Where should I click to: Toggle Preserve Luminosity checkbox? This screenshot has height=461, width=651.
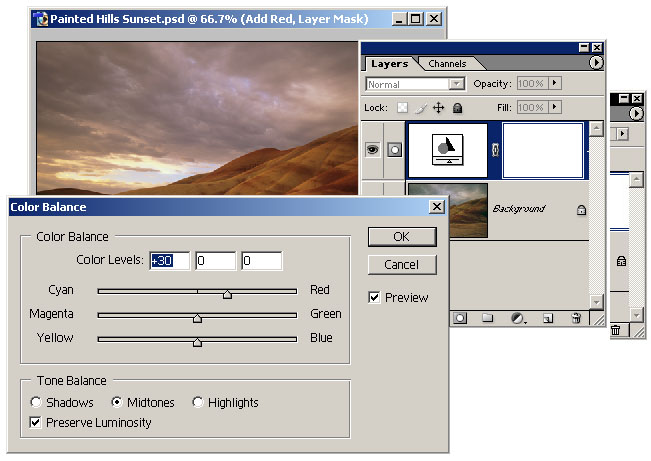pyautogui.click(x=35, y=422)
